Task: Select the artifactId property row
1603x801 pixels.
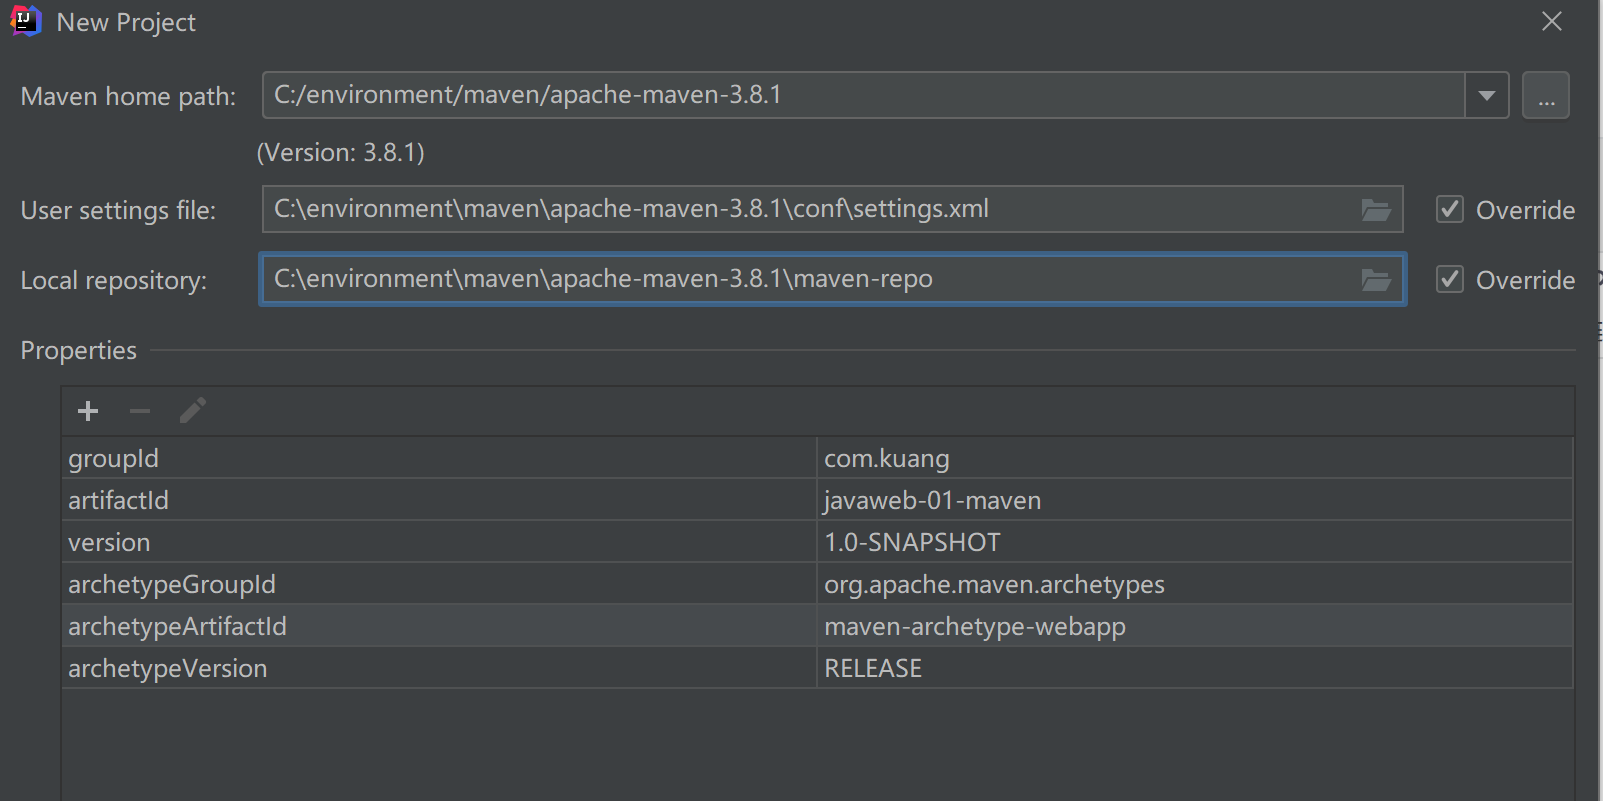Action: coord(817,500)
